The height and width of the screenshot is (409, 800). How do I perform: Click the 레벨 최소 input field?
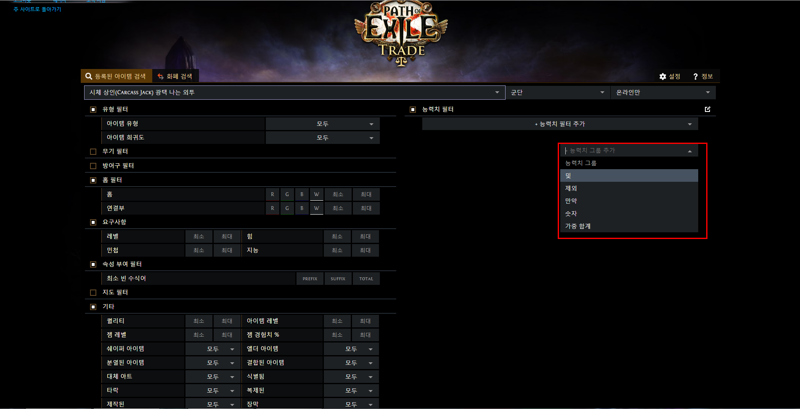coord(198,237)
